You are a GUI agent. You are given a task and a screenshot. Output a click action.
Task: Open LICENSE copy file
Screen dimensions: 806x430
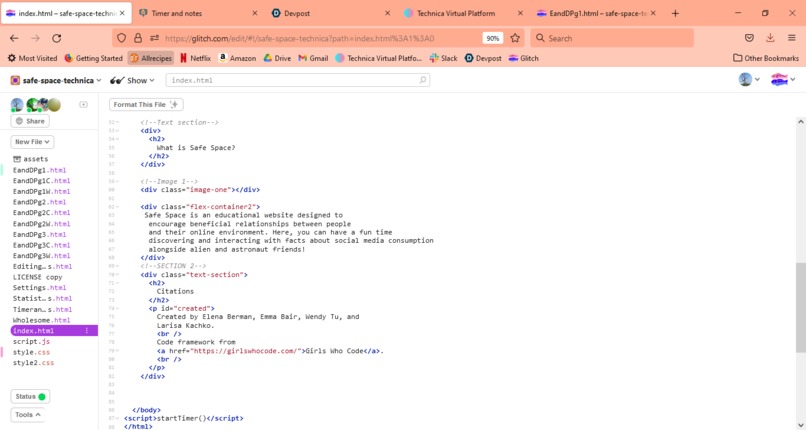[x=38, y=277]
